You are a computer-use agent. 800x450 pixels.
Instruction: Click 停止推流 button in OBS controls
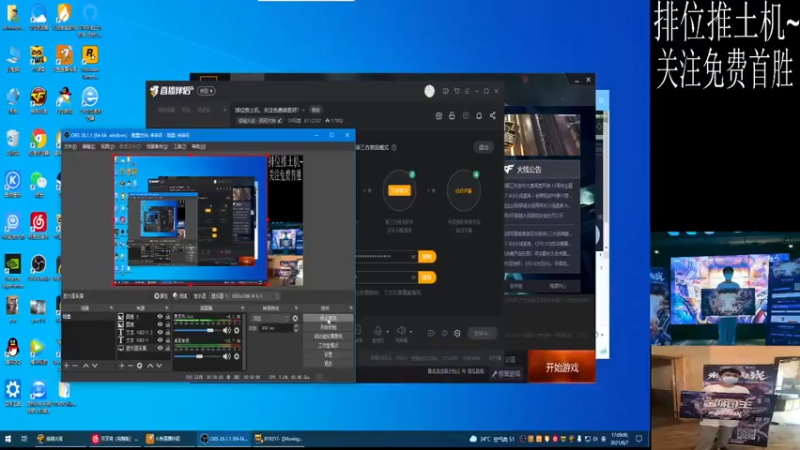pyautogui.click(x=328, y=318)
